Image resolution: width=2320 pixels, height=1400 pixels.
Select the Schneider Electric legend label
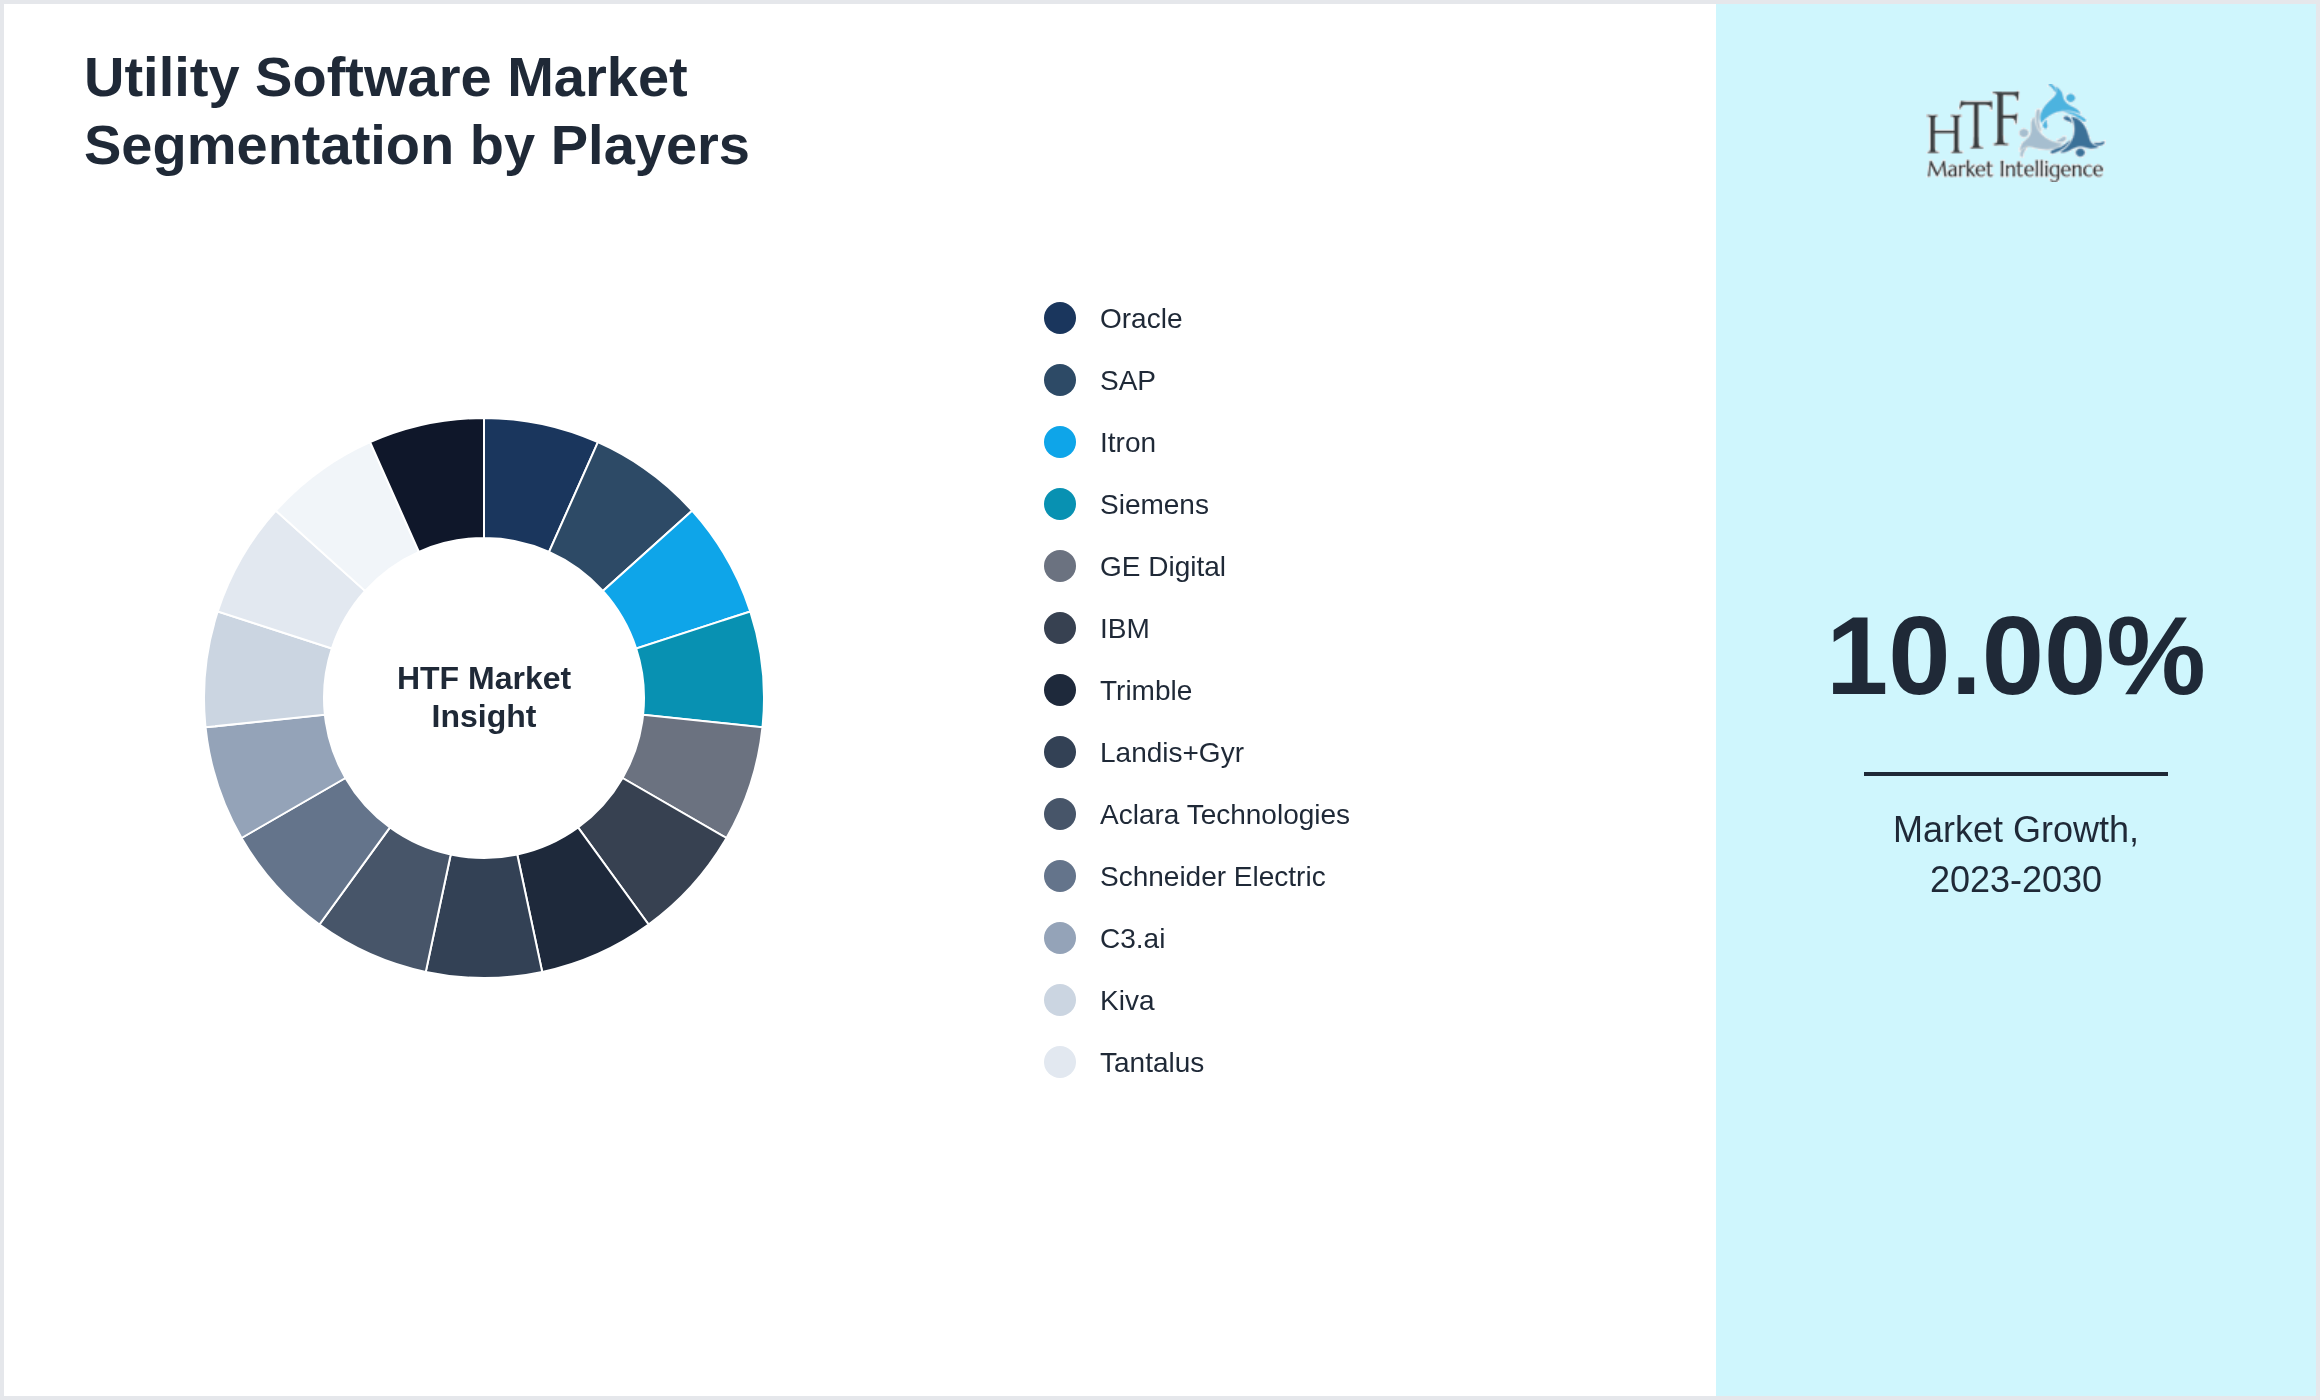tap(1212, 876)
